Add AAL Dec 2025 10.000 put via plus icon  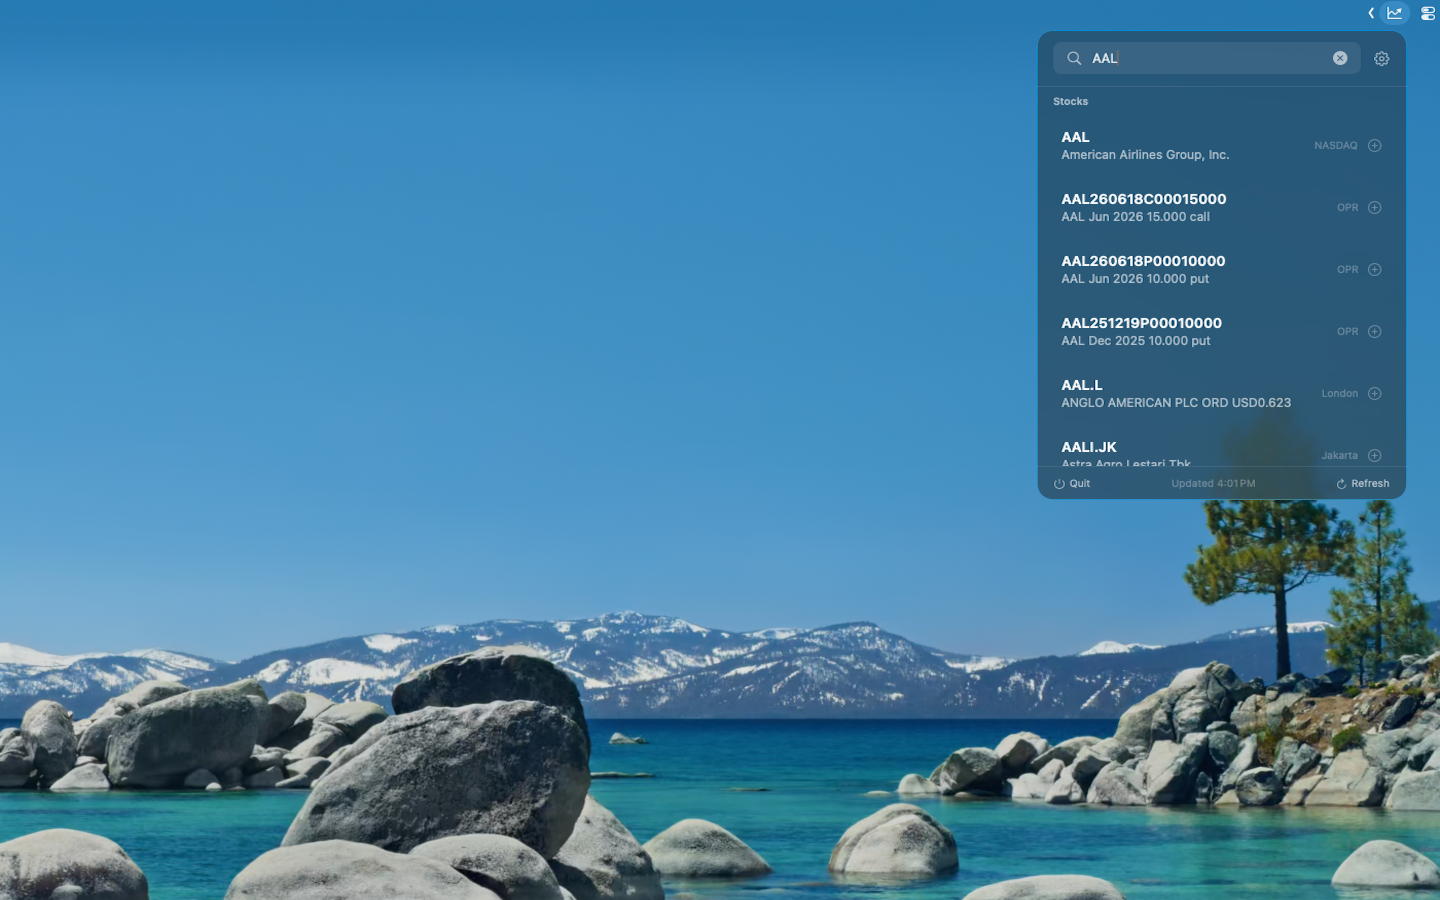click(1375, 331)
